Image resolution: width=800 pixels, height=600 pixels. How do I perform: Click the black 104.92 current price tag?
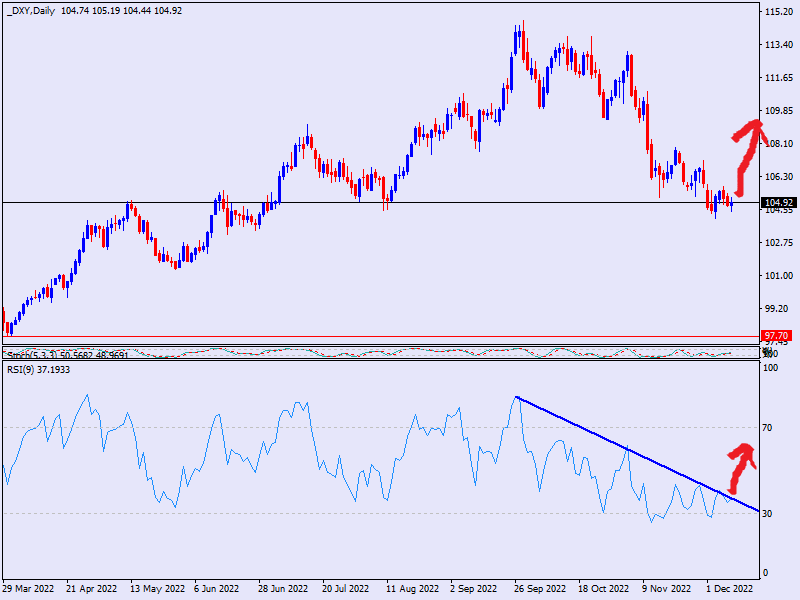point(779,203)
